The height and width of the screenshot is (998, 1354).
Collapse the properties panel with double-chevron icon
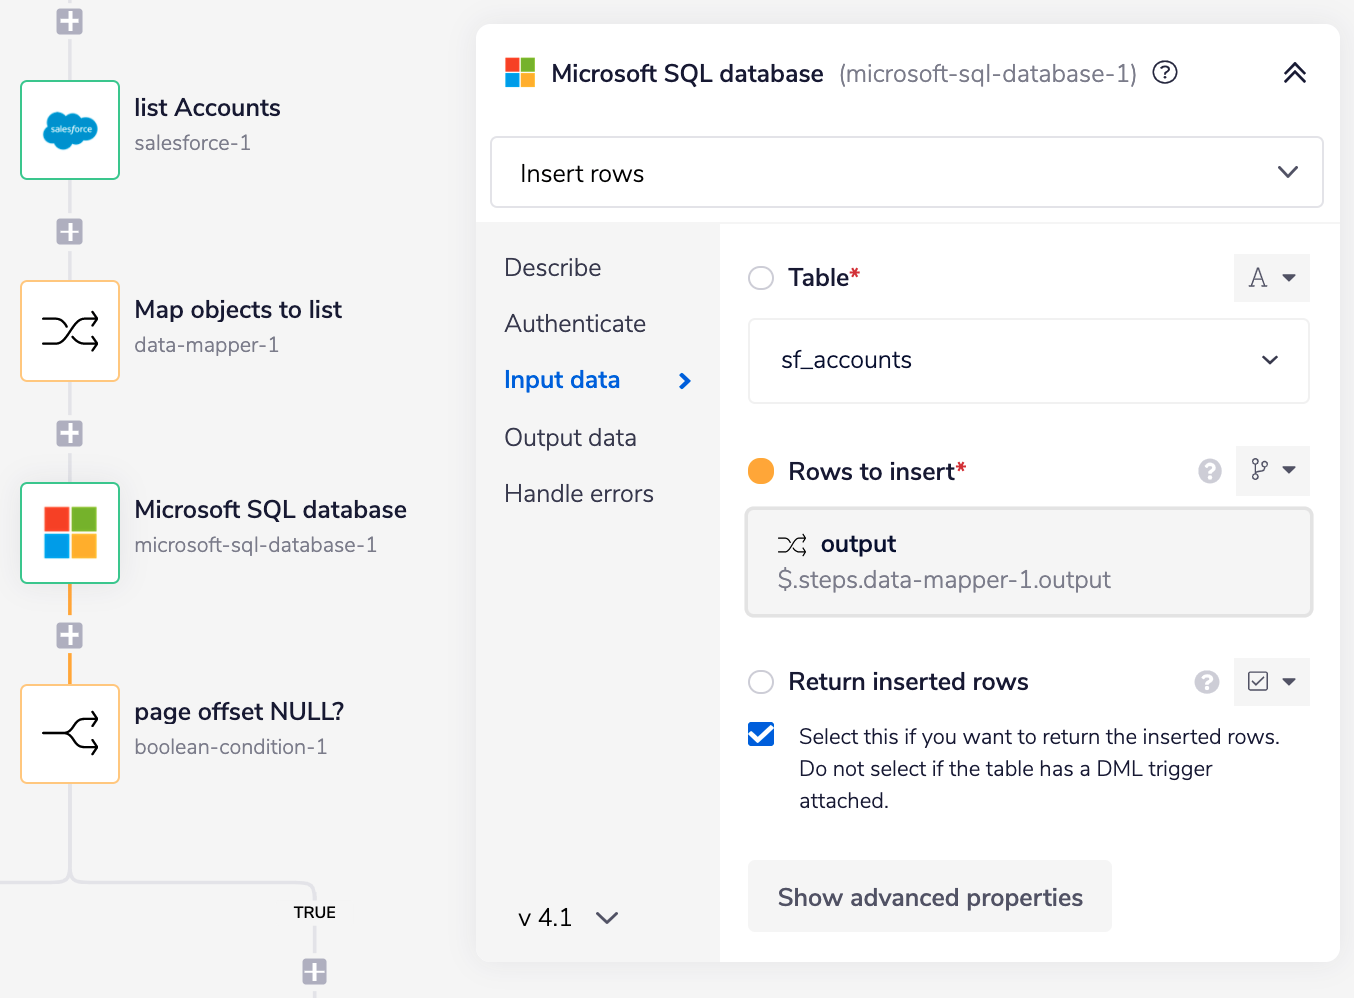pyautogui.click(x=1294, y=73)
